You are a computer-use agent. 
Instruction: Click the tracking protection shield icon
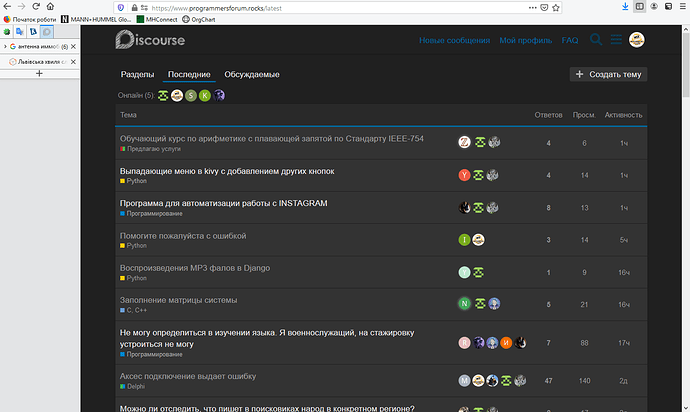(121, 8)
